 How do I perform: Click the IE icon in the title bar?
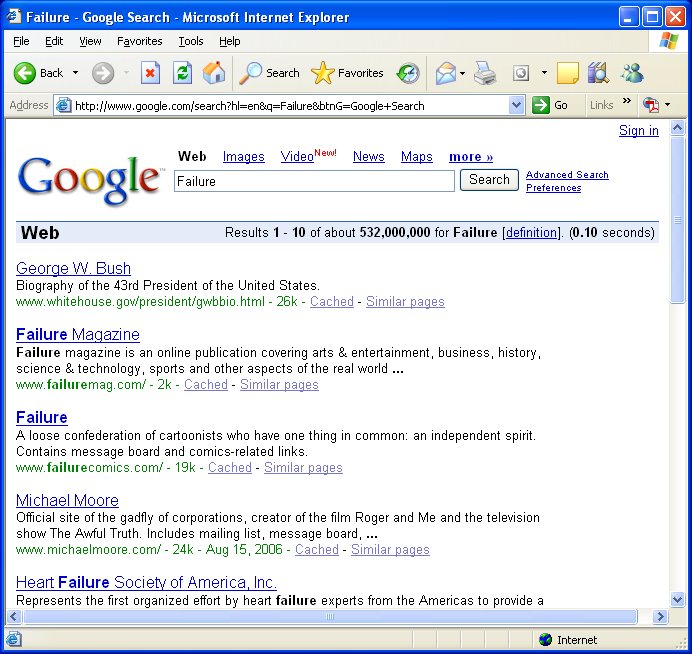[14, 16]
